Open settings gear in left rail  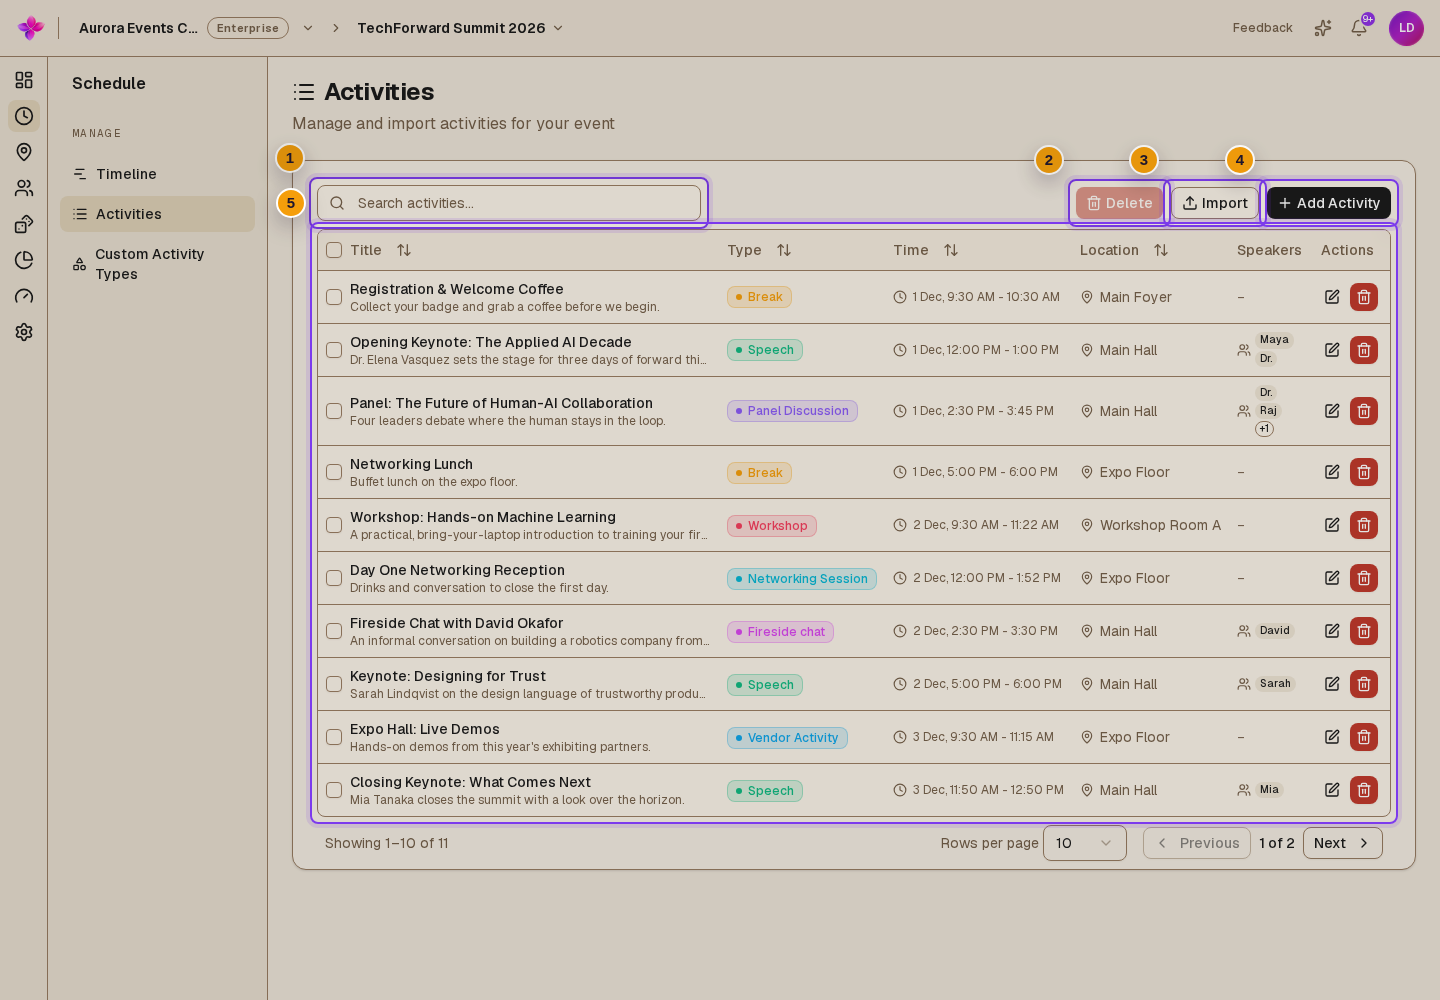coord(24,332)
